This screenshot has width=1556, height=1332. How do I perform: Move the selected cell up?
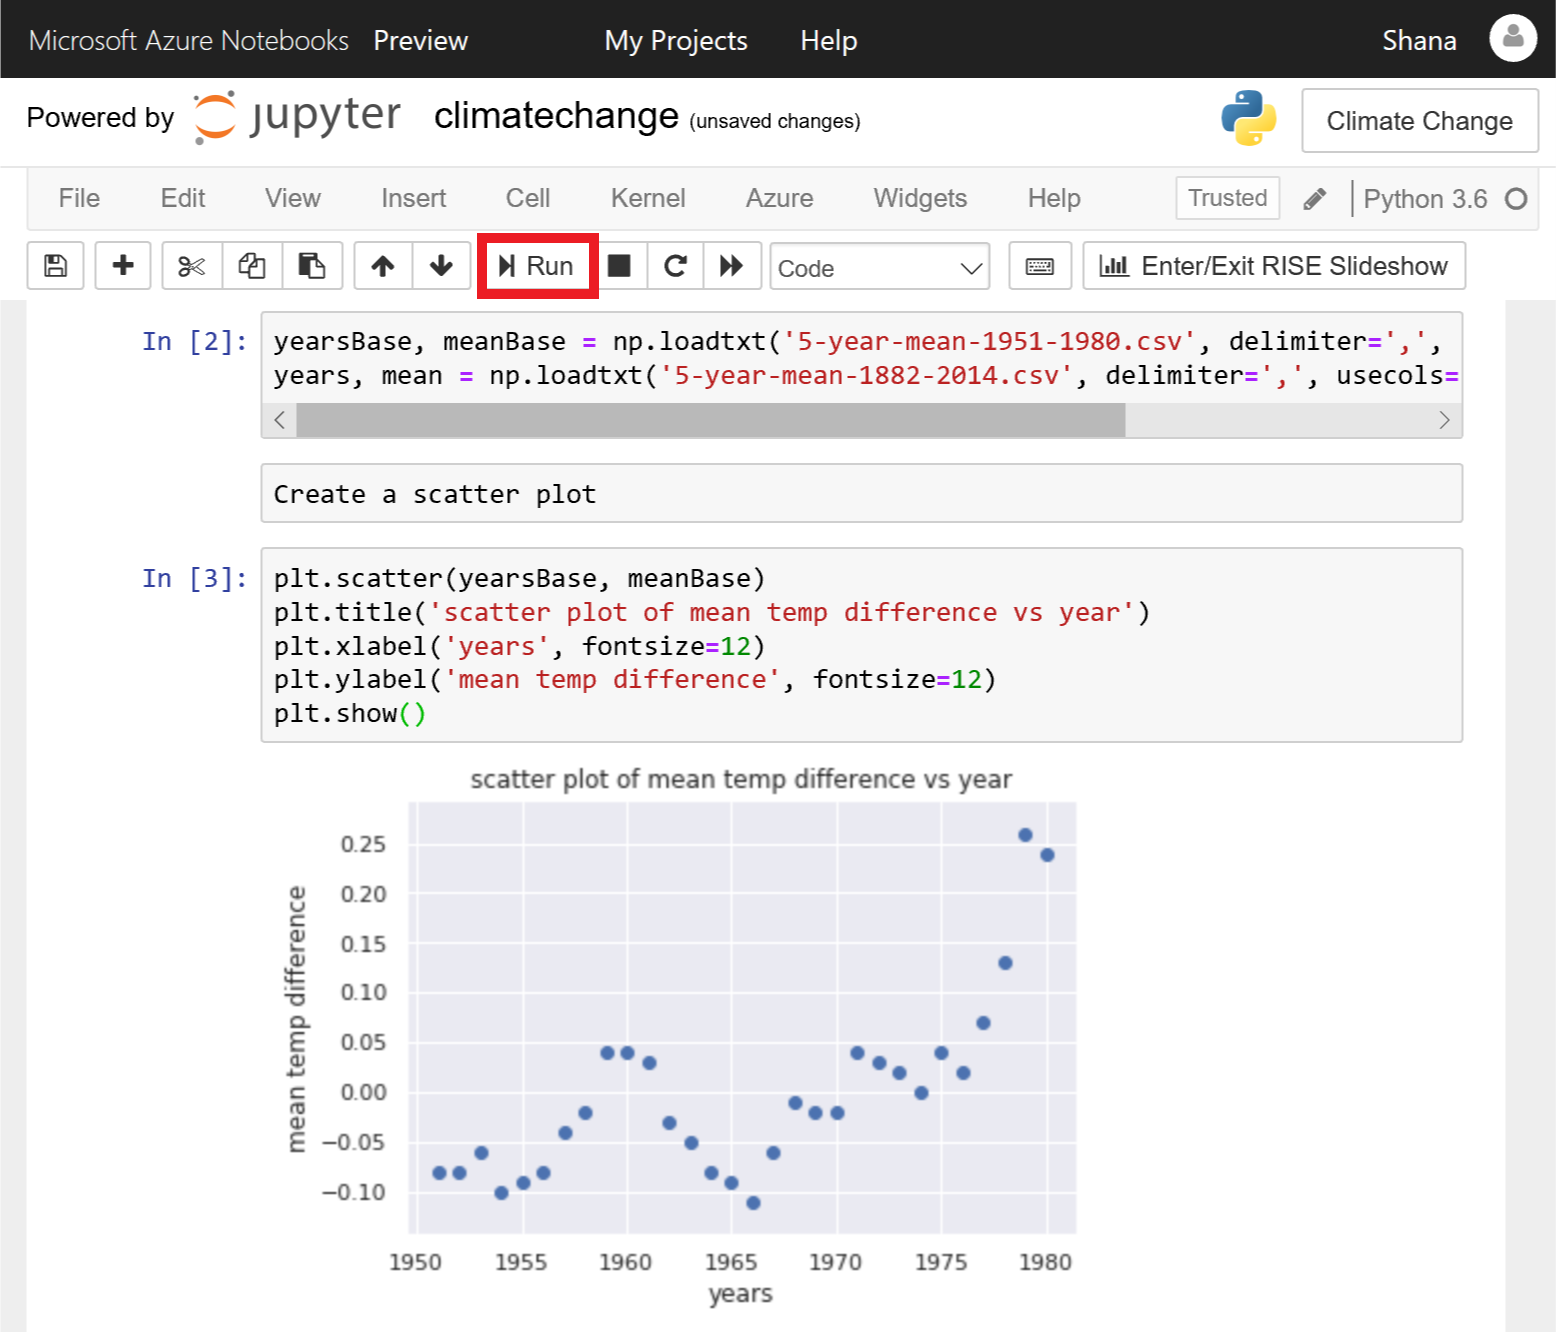pyautogui.click(x=382, y=265)
